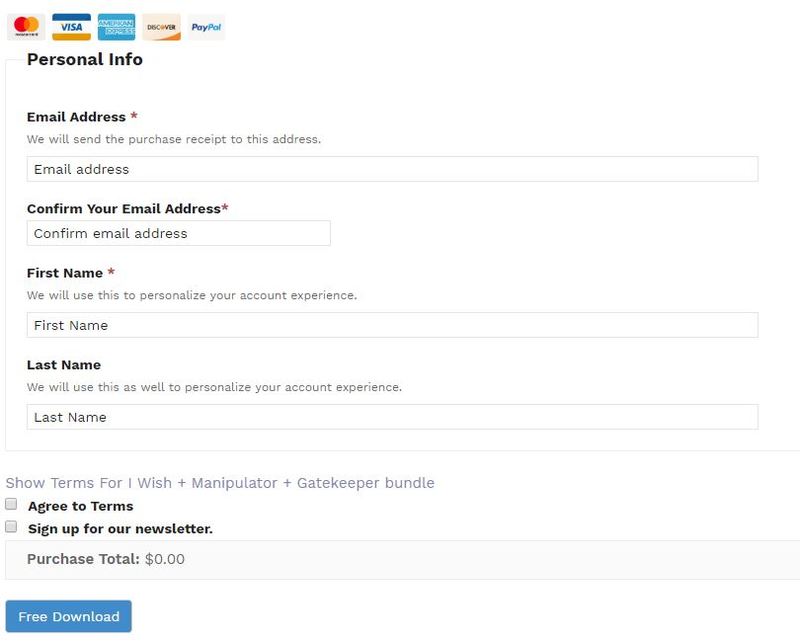Viewport: 800px width, 642px height.
Task: Click the Confirm email address field
Action: (178, 233)
